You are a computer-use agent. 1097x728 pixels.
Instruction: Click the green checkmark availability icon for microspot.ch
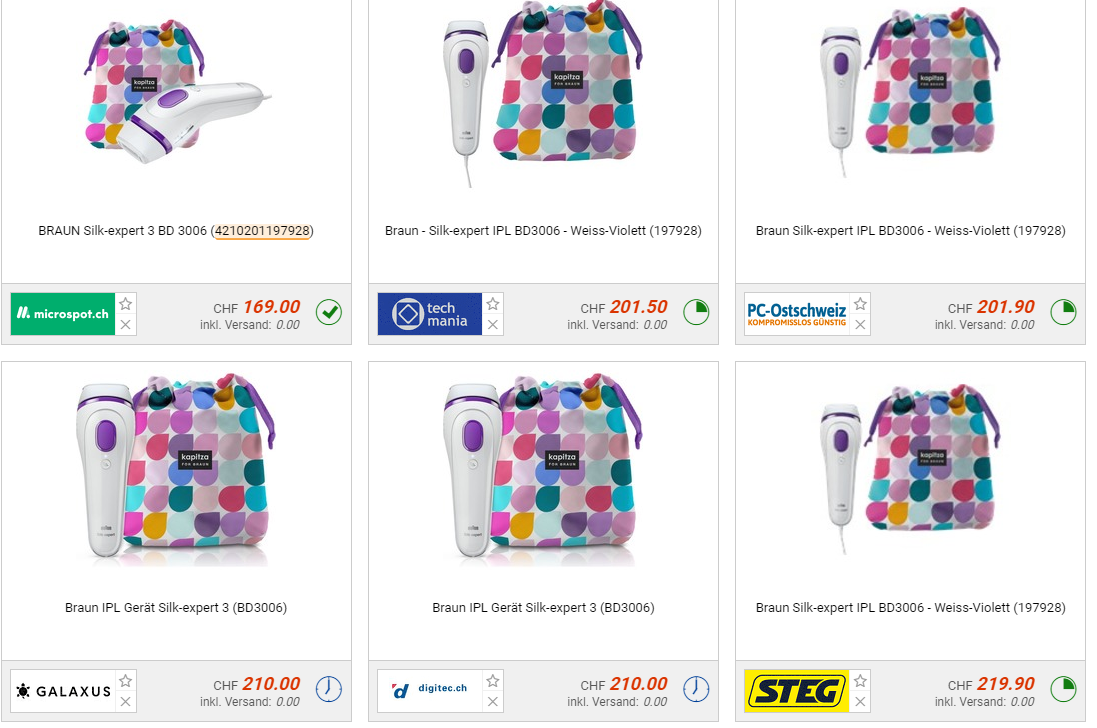click(x=329, y=313)
